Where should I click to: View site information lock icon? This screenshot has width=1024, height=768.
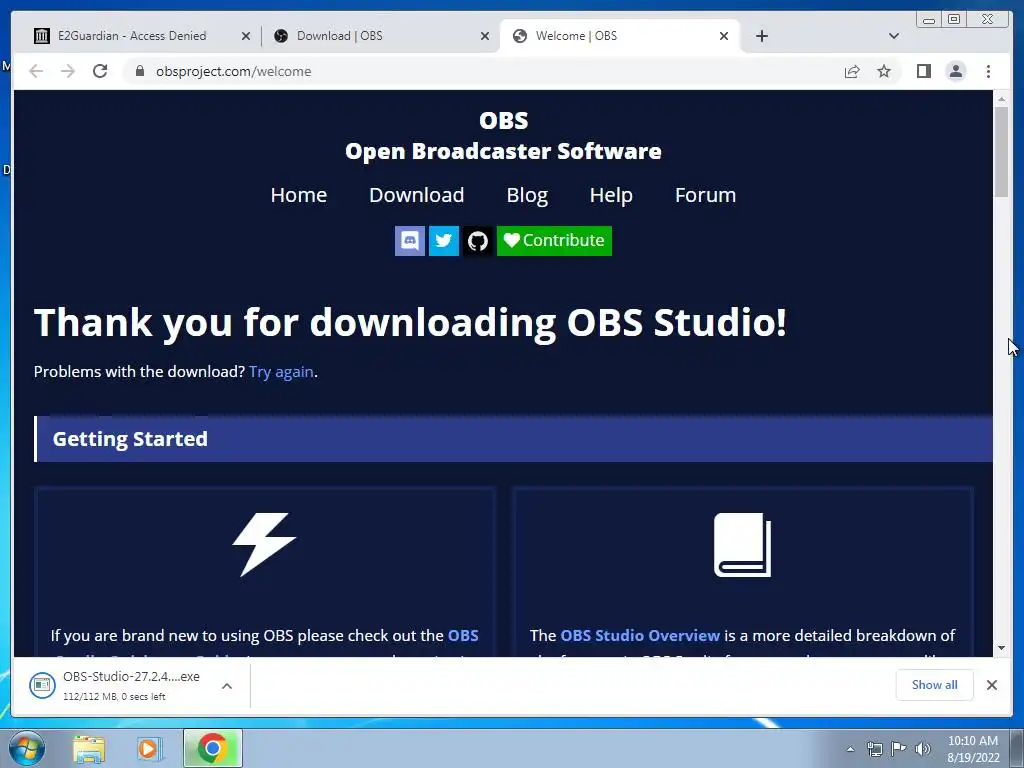(x=140, y=71)
